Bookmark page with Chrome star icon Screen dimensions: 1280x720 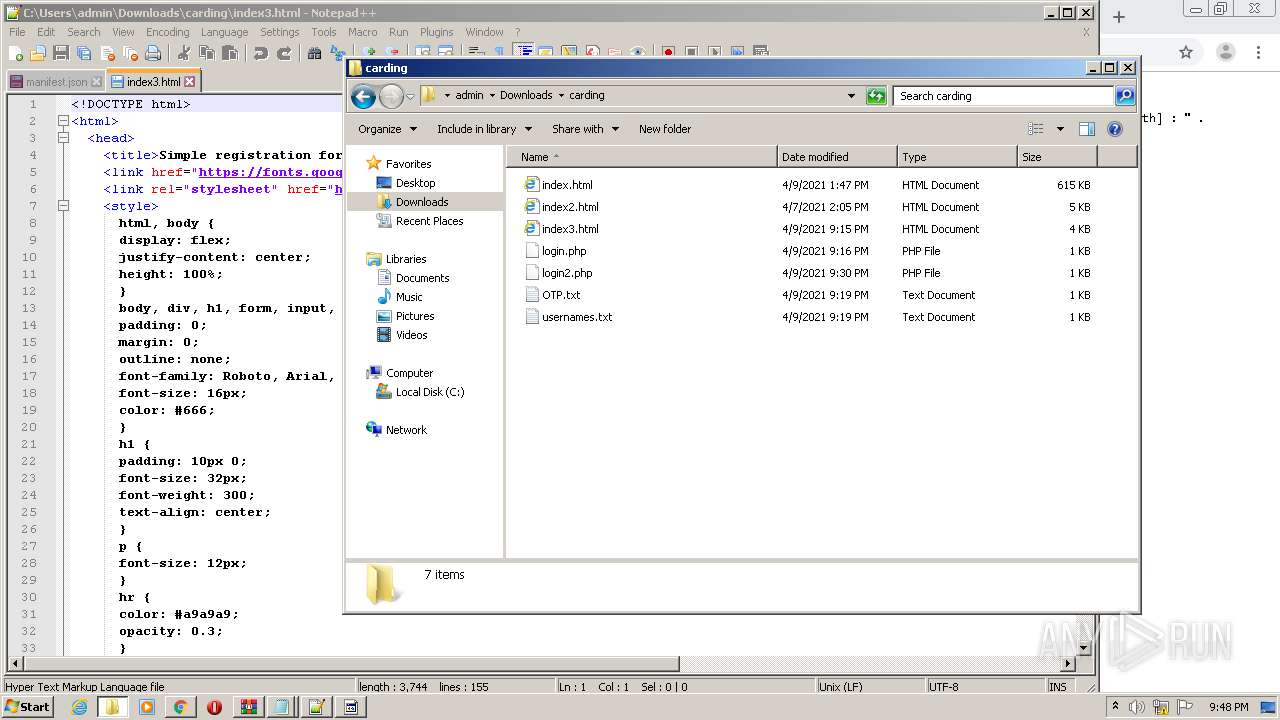pyautogui.click(x=1186, y=53)
